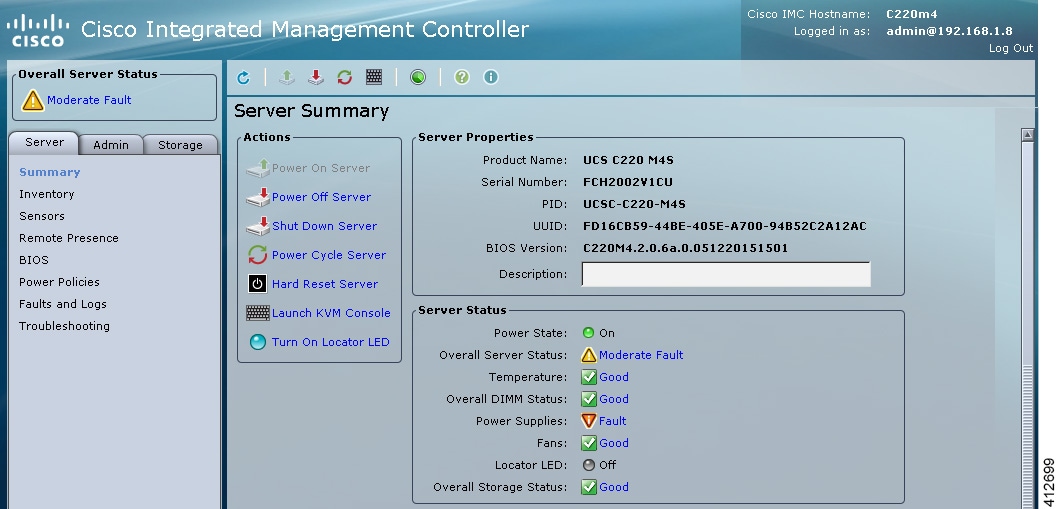This screenshot has width=1057, height=509.
Task: Click Turn On Locator LED link
Action: point(330,342)
